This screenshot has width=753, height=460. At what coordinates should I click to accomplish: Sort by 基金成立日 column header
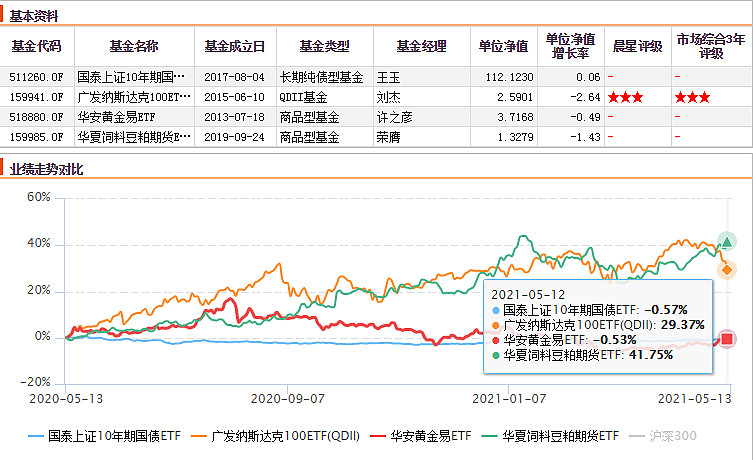tap(235, 46)
